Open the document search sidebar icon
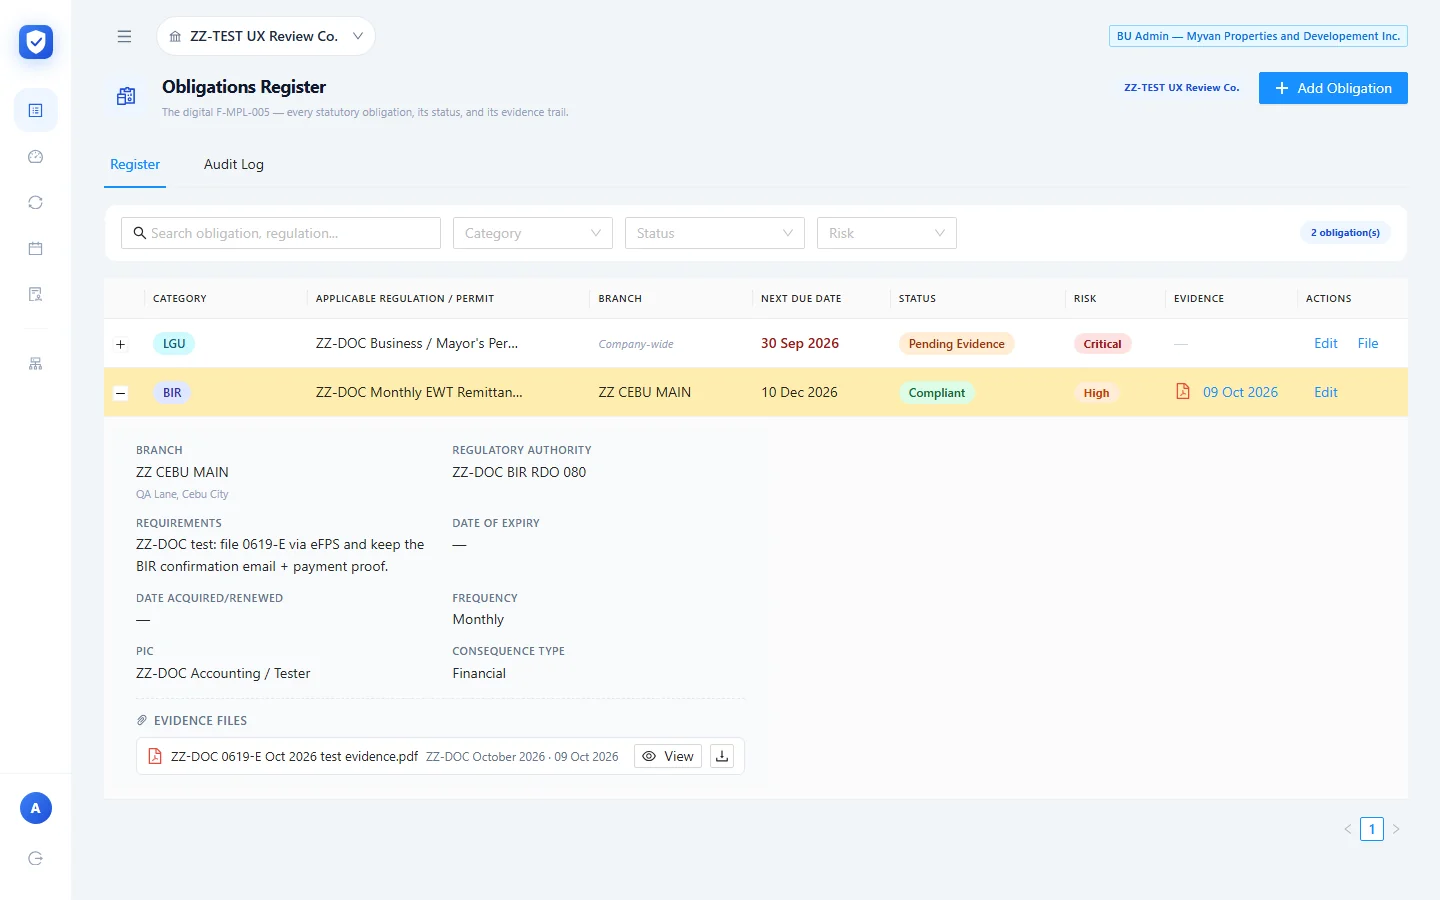 click(36, 294)
